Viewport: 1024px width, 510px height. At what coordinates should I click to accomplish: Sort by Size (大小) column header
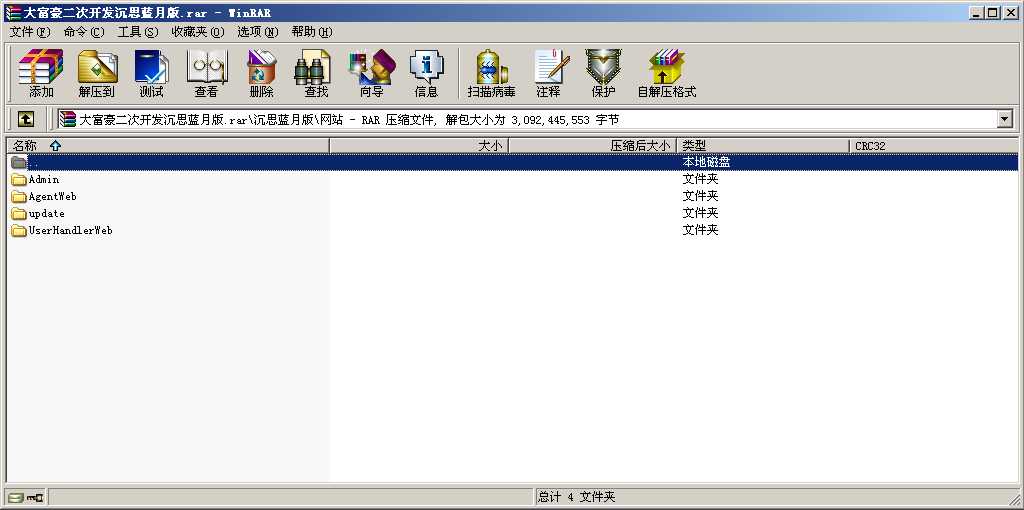point(419,146)
